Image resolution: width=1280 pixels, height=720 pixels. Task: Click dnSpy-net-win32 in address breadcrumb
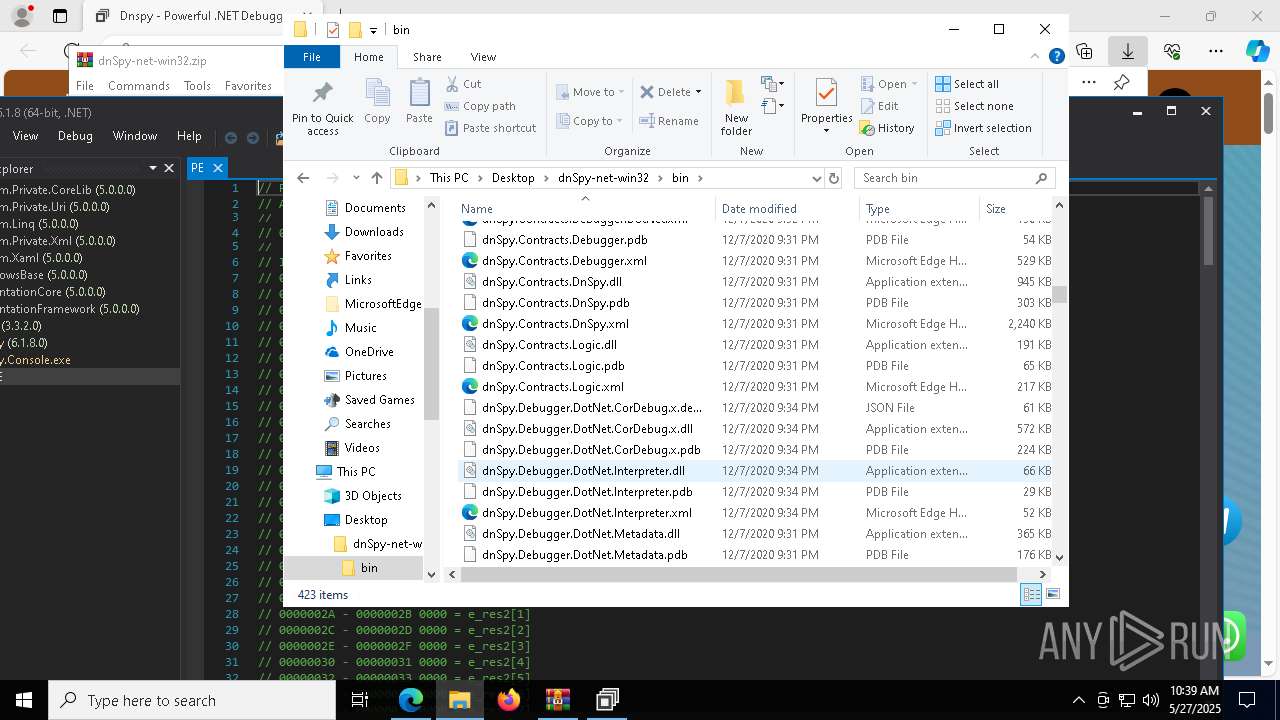(603, 178)
